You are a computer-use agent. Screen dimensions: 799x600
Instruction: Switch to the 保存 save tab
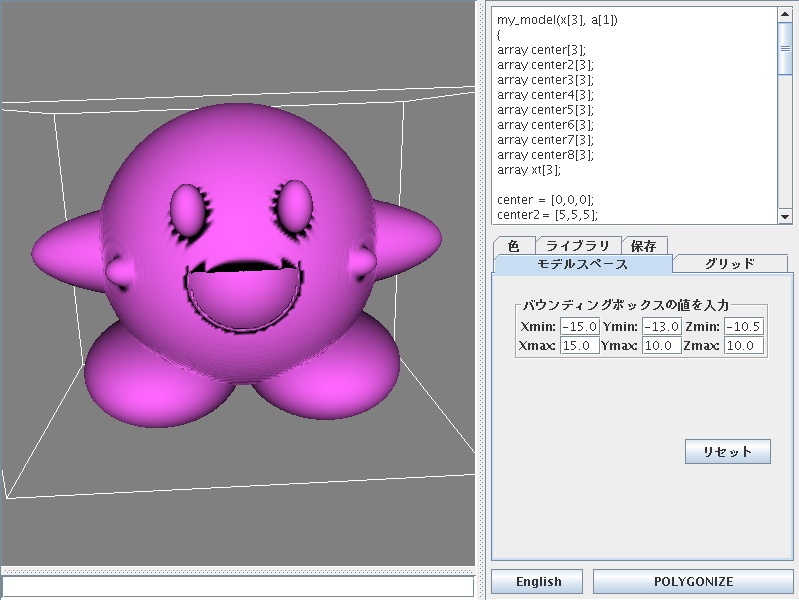(644, 246)
